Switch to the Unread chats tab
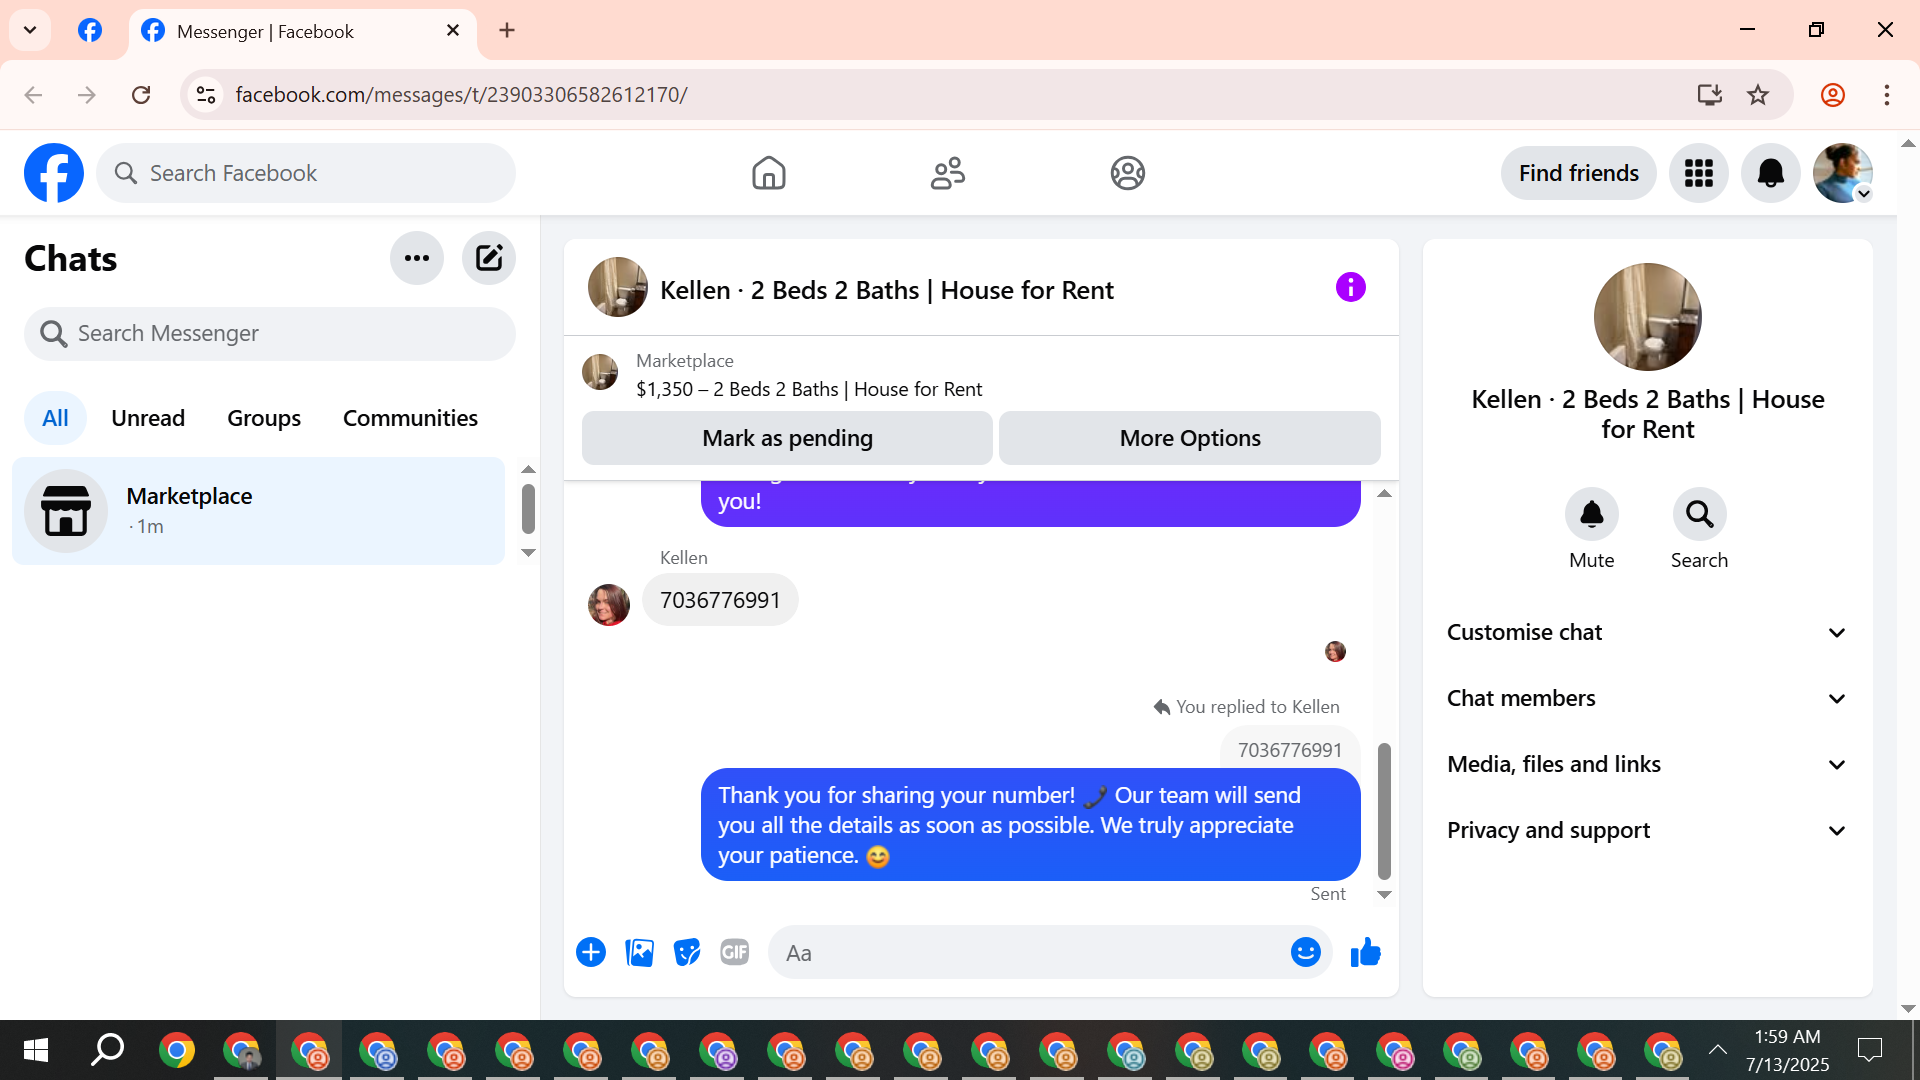 pos(148,418)
